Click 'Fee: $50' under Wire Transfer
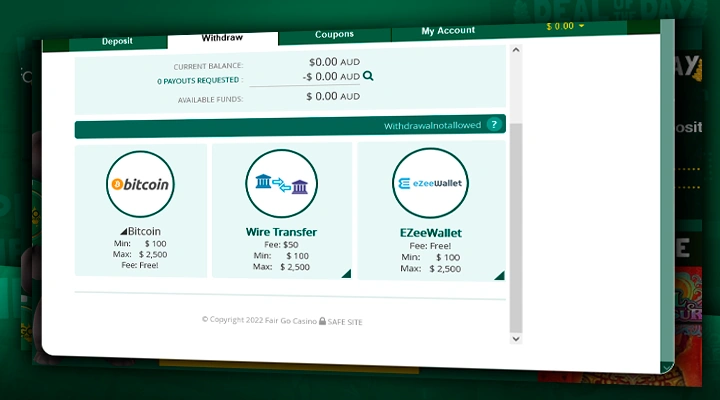Screen dimensions: 720x400 (281, 245)
